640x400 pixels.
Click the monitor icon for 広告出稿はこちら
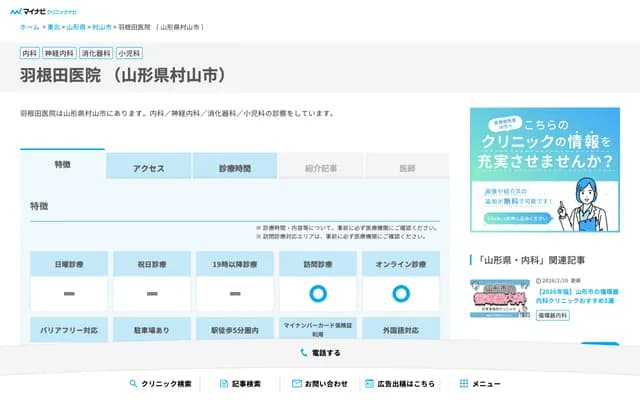[369, 384]
